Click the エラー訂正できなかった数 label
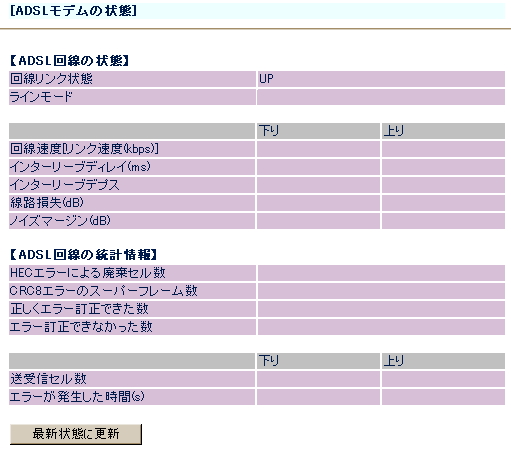This screenshot has width=511, height=456. click(x=81, y=327)
